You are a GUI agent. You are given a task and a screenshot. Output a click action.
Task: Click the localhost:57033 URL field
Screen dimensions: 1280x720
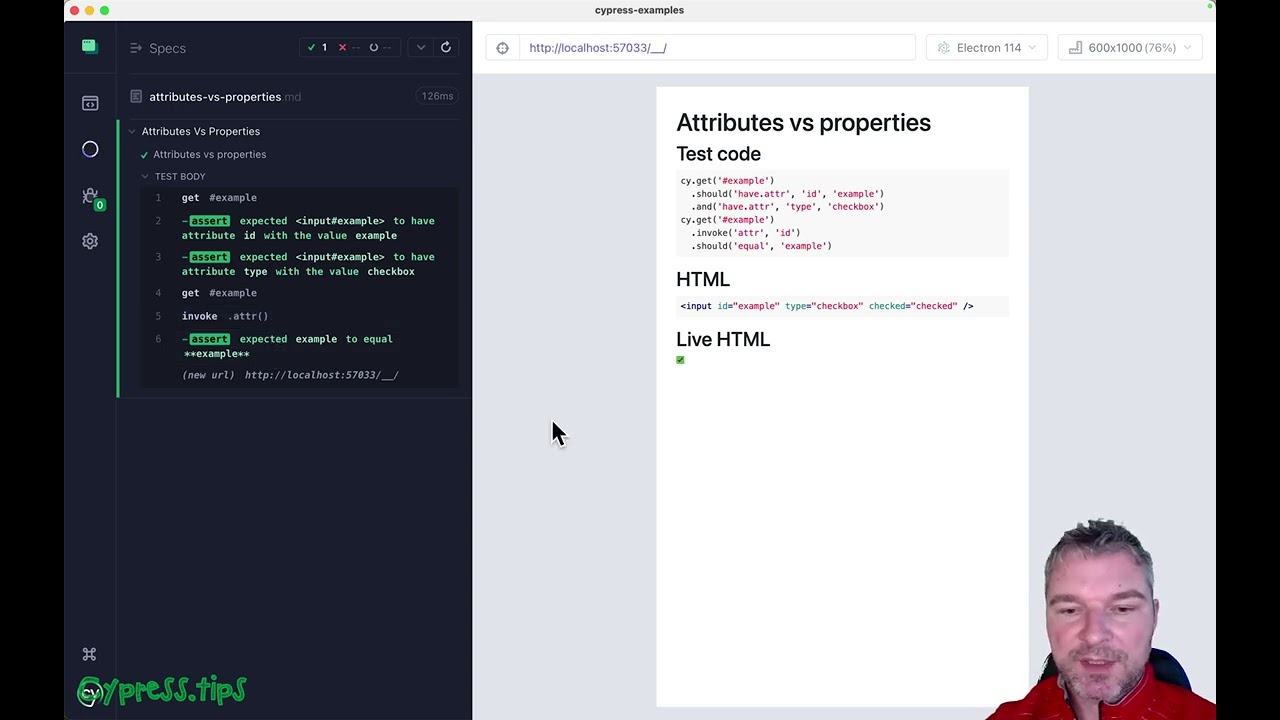[717, 48]
